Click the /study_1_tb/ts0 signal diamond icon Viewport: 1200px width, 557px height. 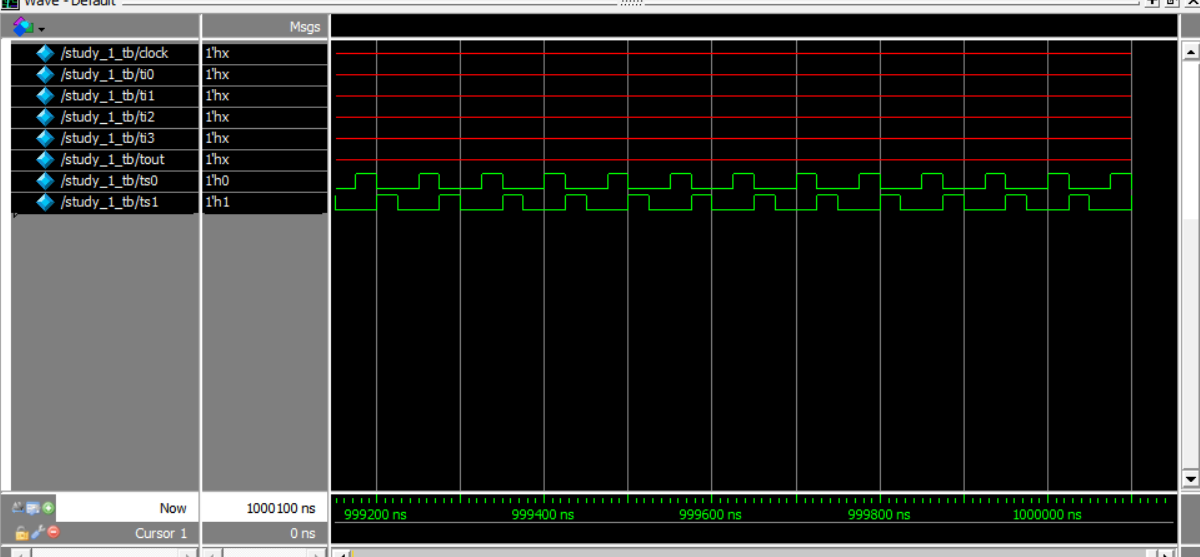[44, 181]
